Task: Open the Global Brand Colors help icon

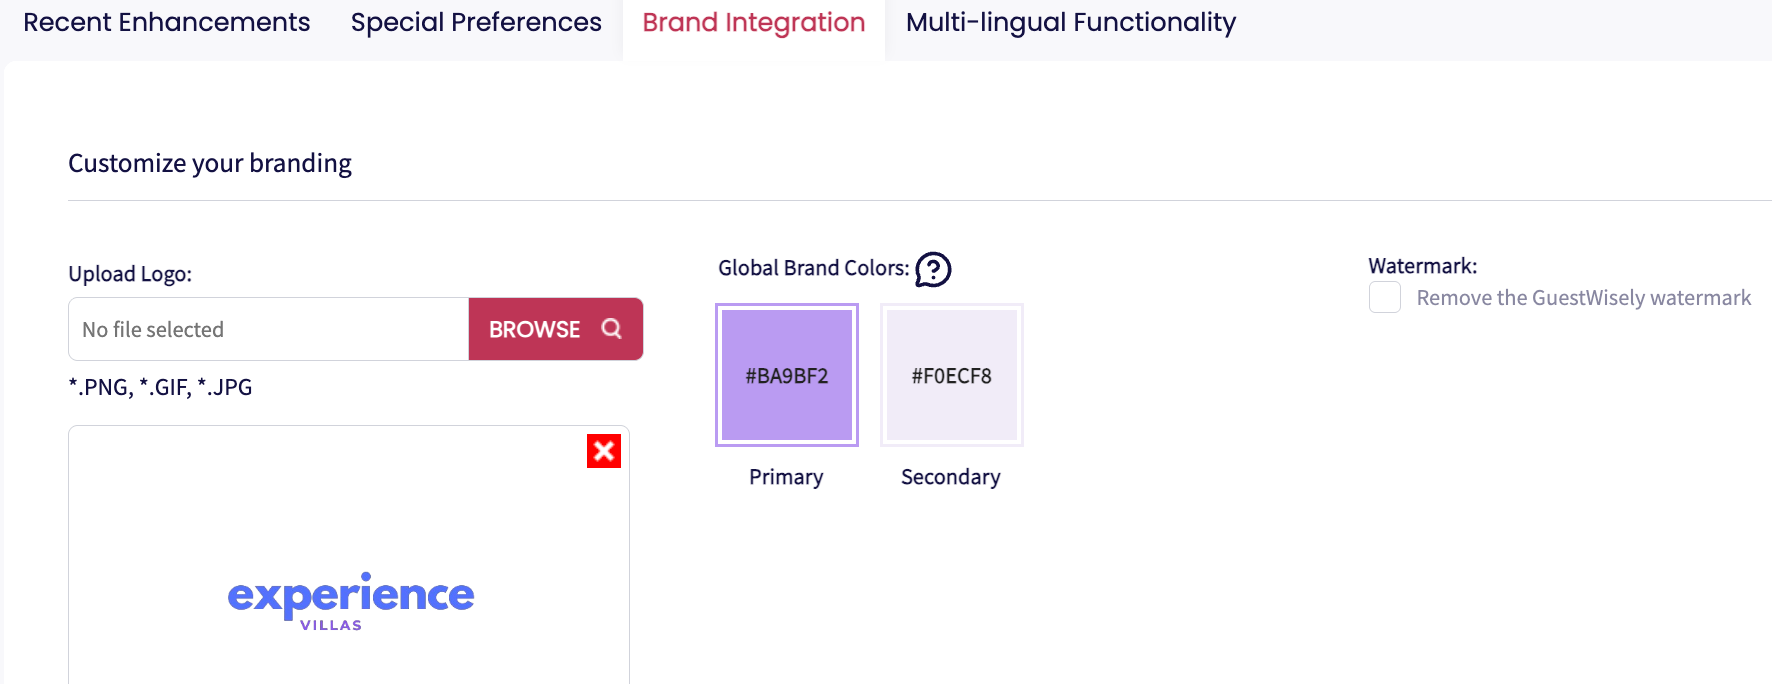Action: 933,269
